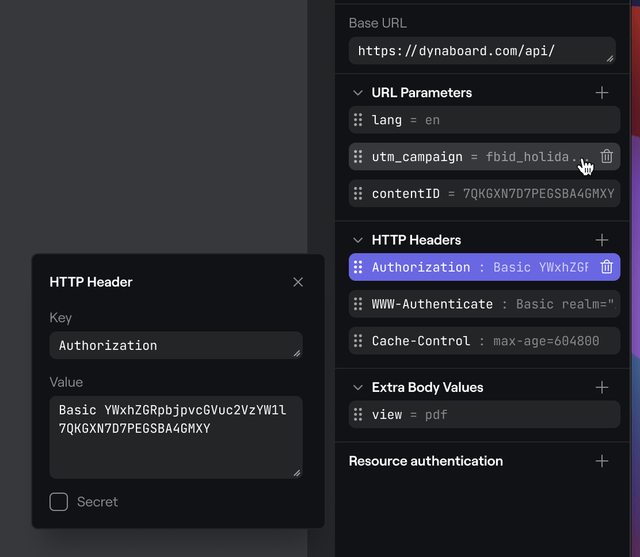Click the drag handle beside view value
This screenshot has height=557, width=640.
click(x=358, y=415)
